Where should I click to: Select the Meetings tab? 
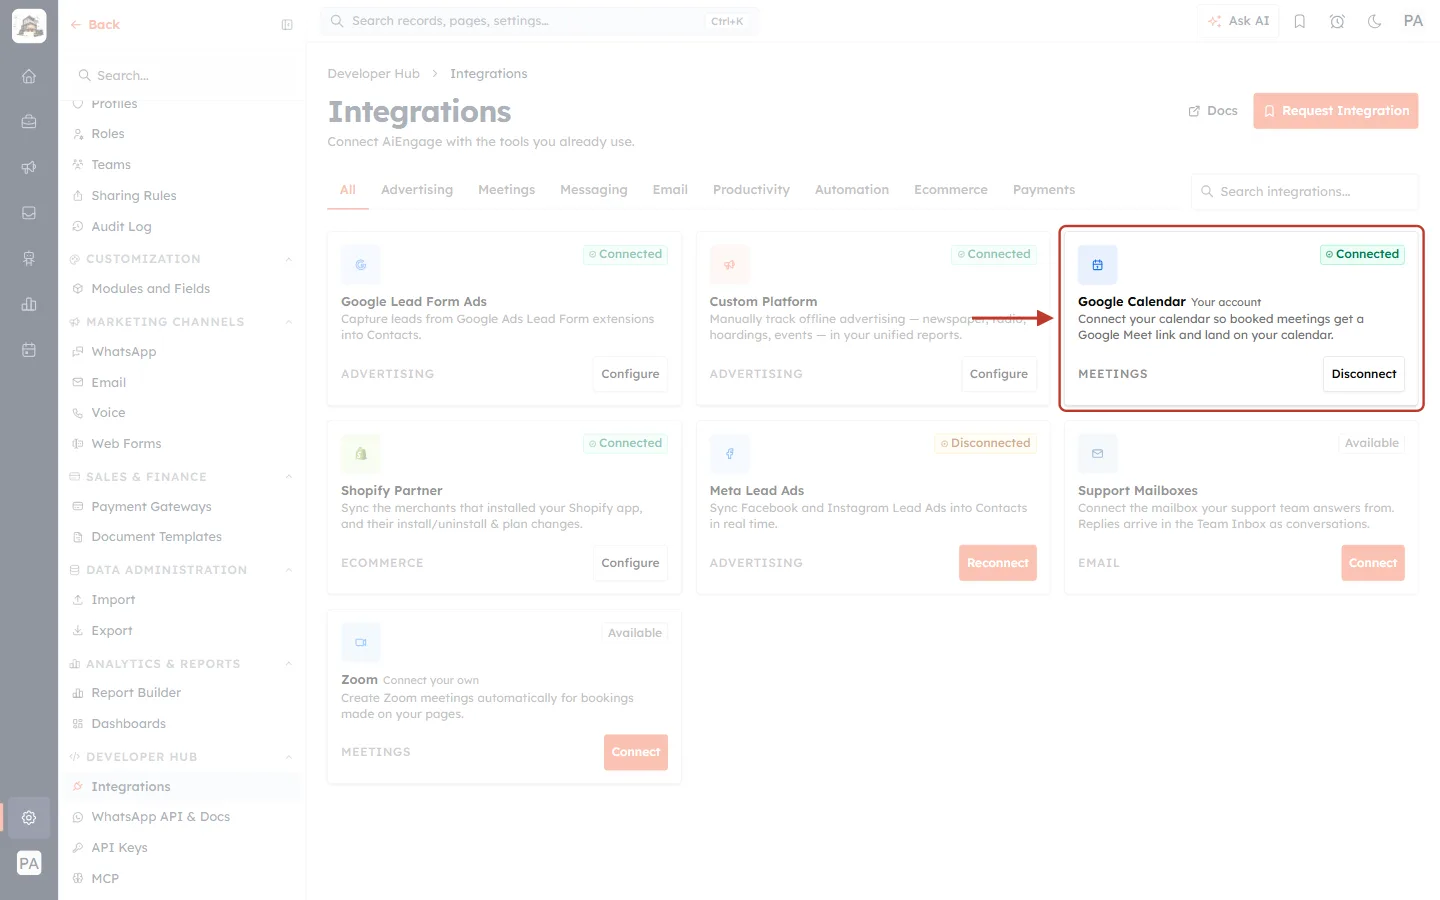click(506, 190)
